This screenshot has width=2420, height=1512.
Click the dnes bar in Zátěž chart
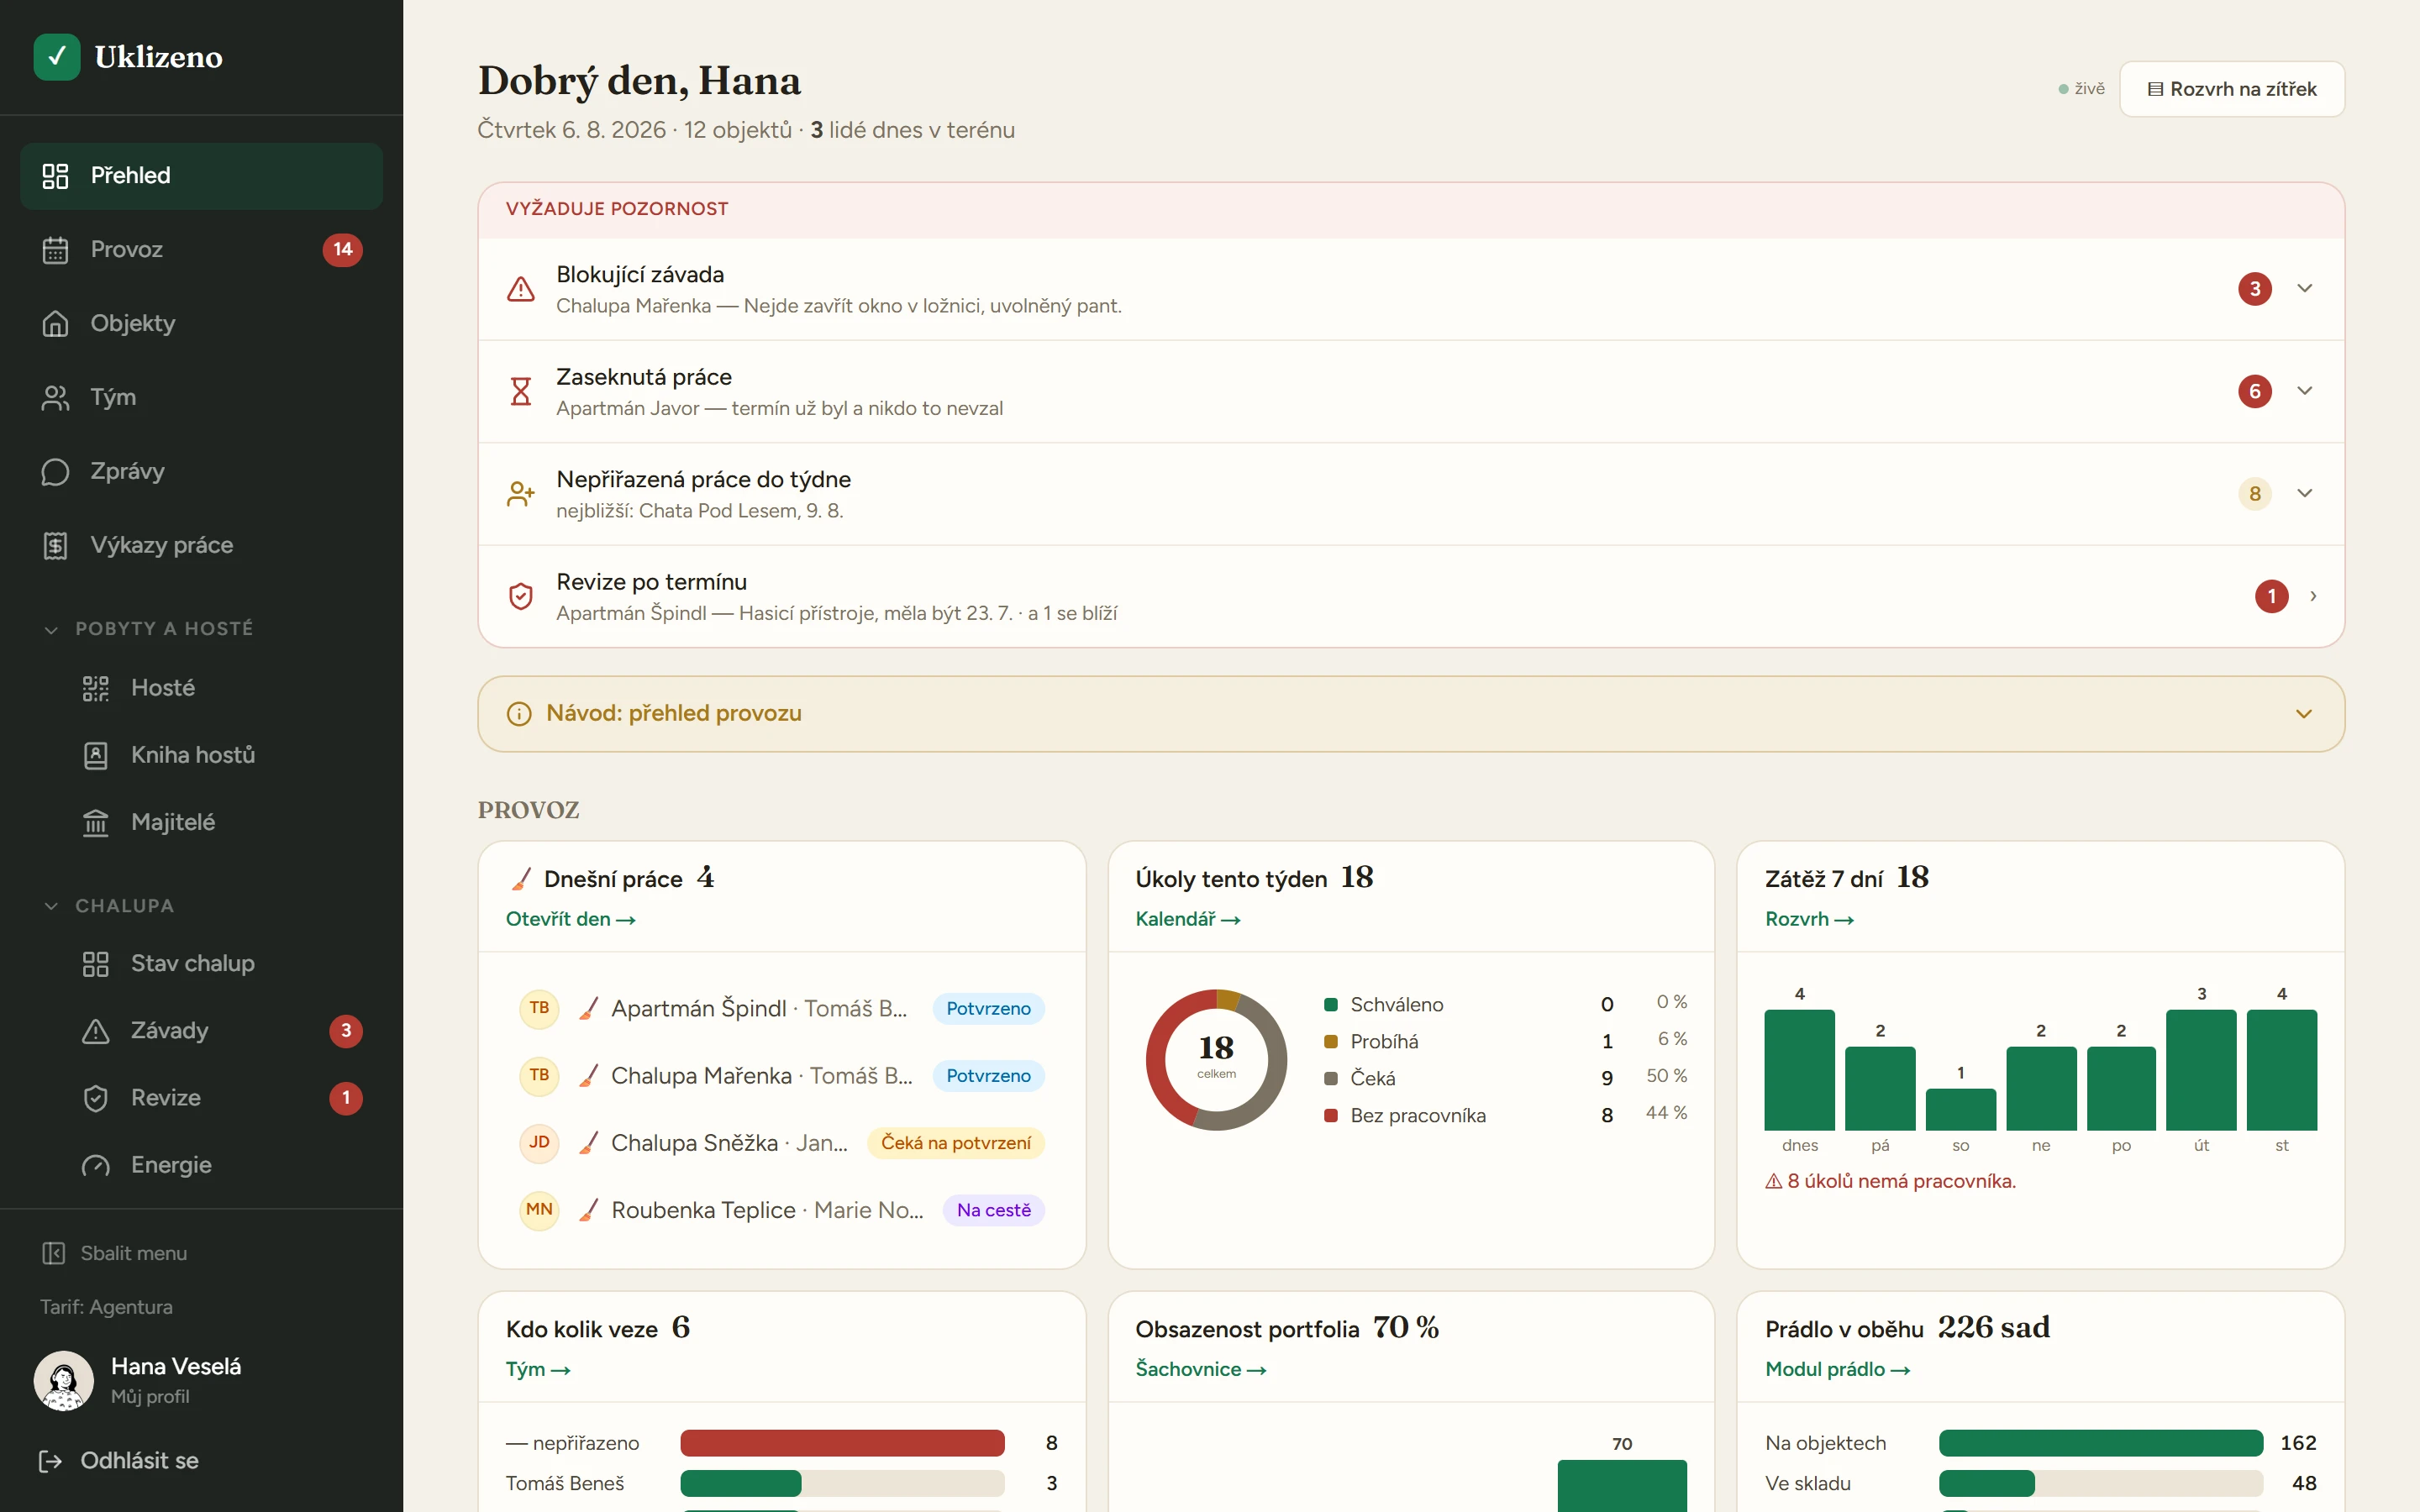pos(1799,1070)
